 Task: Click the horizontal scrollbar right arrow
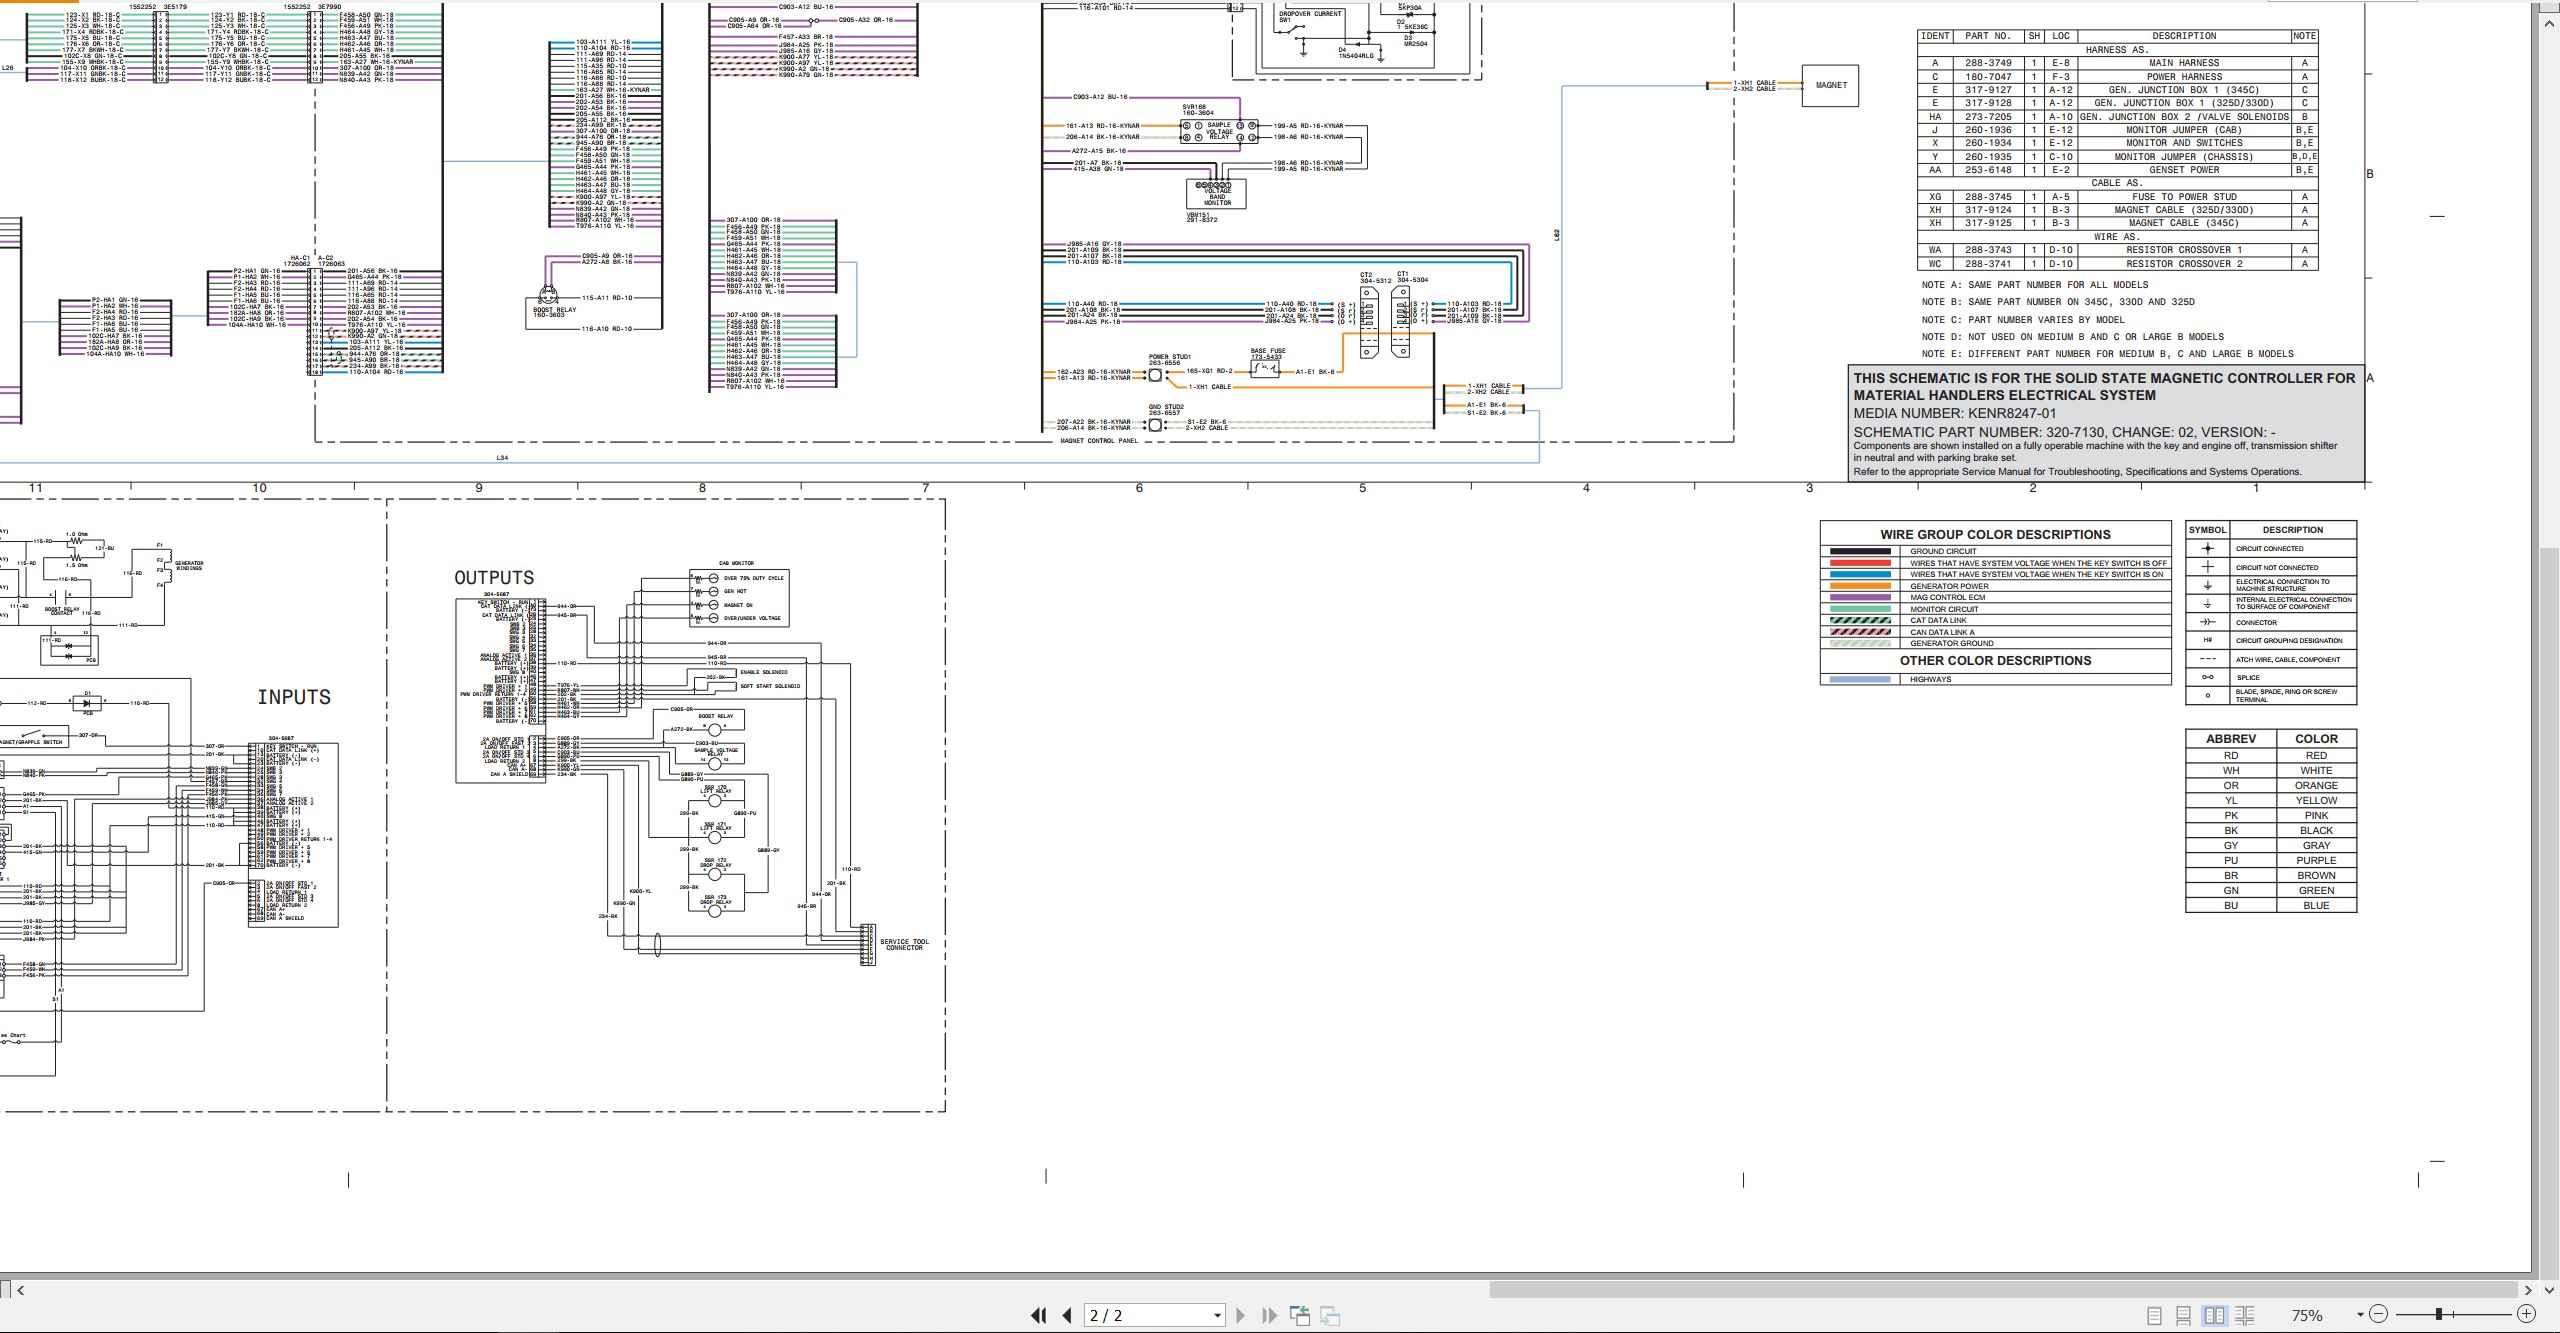click(x=2528, y=1290)
